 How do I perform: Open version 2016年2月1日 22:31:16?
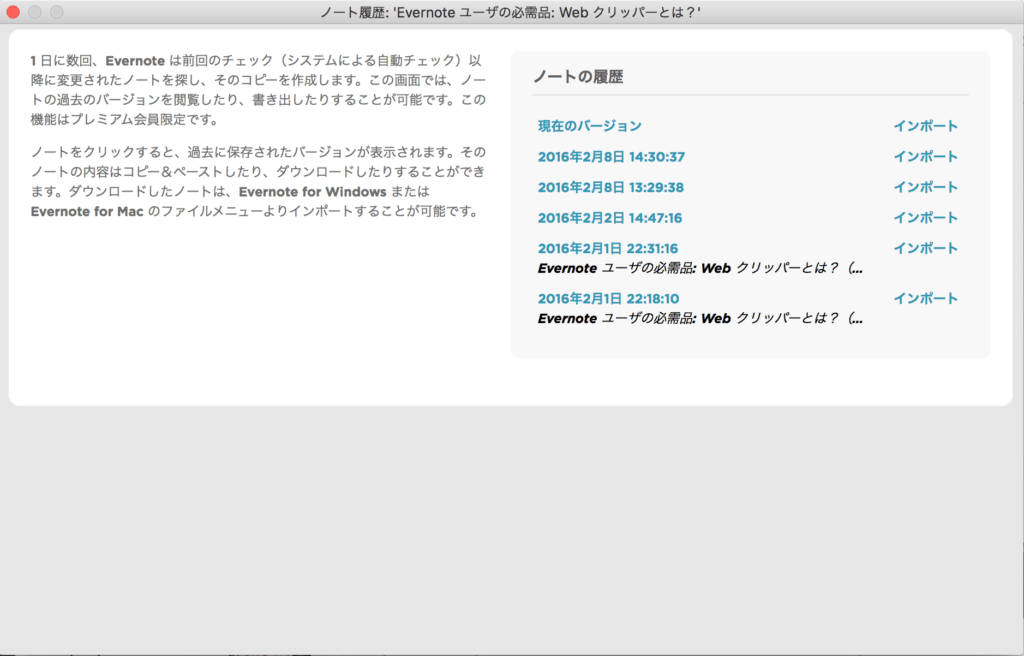[607, 248]
